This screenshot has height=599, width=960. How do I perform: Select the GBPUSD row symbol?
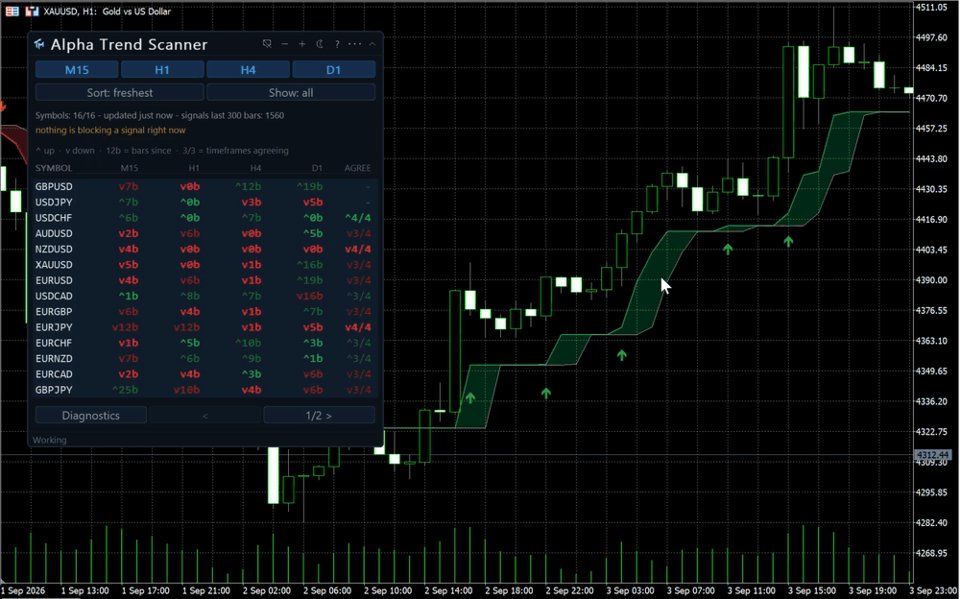54,186
